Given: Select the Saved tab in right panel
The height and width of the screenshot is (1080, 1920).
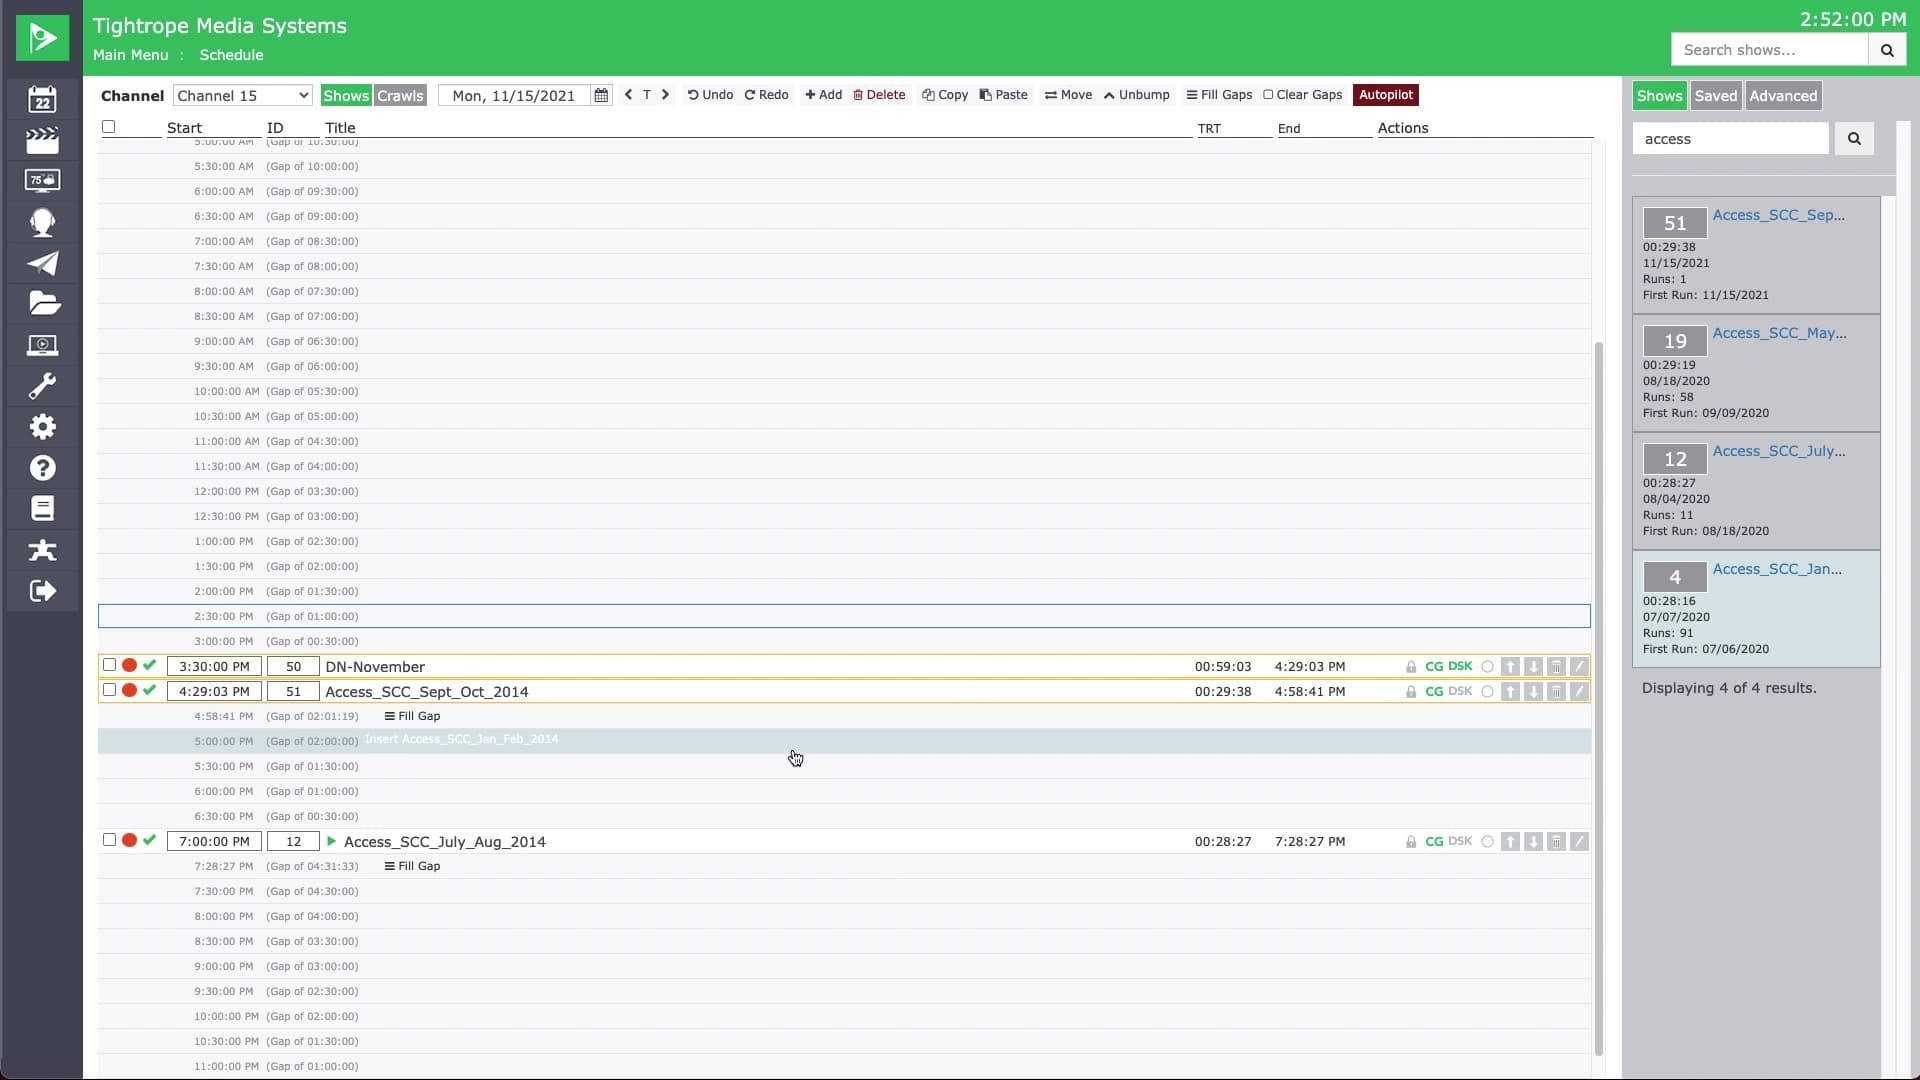Looking at the screenshot, I should click(x=1716, y=96).
